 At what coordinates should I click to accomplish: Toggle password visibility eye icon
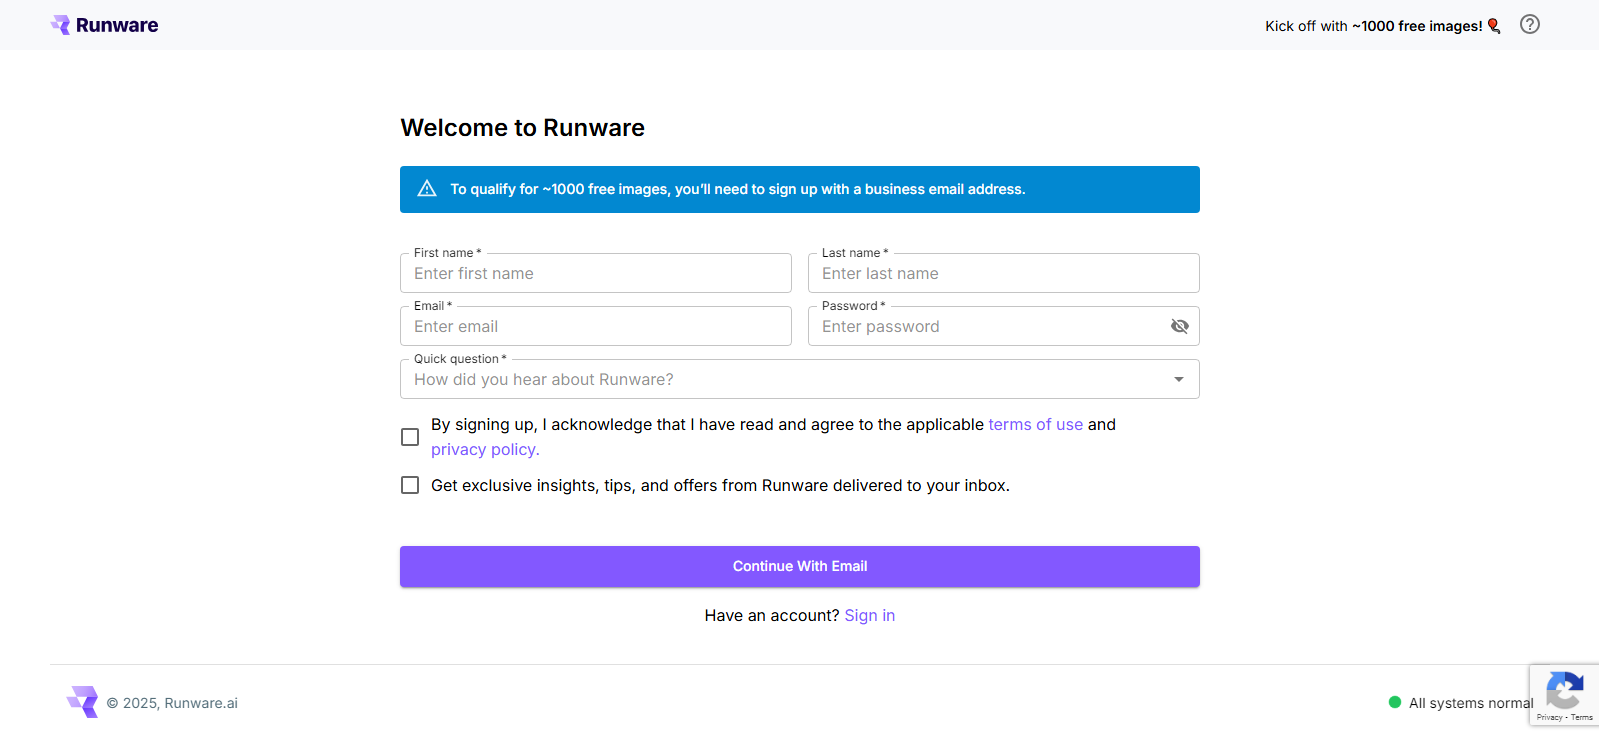1179,326
